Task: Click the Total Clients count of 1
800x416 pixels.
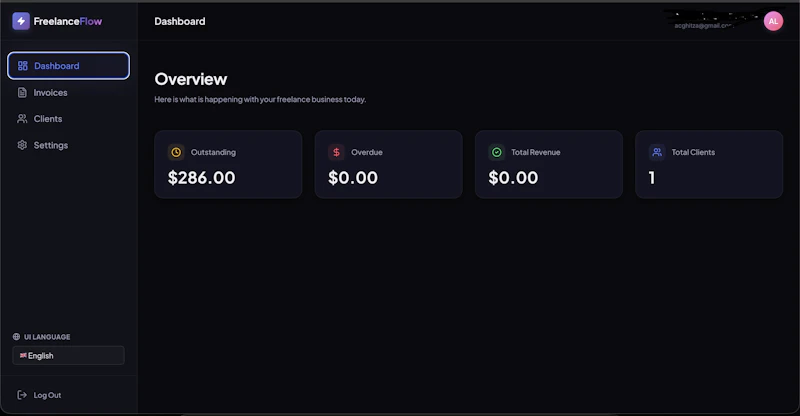Action: pyautogui.click(x=652, y=178)
